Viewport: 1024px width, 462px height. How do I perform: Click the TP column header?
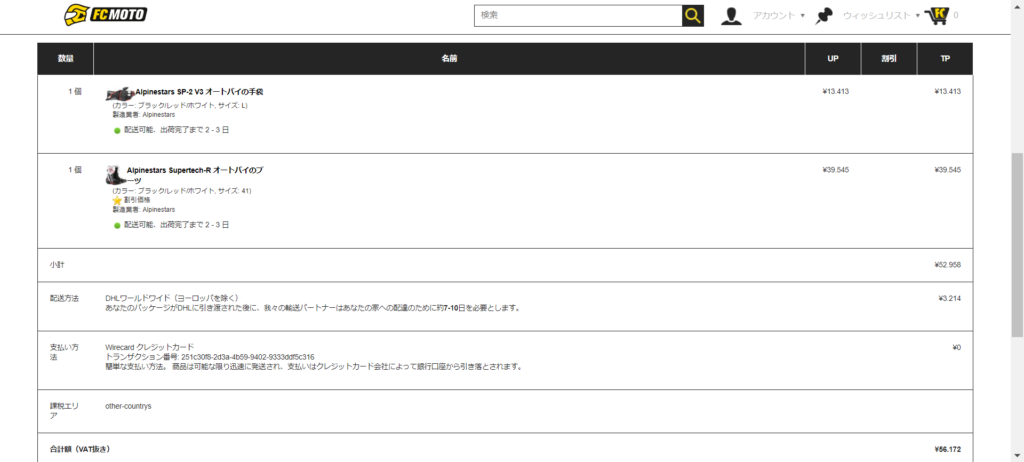(x=945, y=59)
